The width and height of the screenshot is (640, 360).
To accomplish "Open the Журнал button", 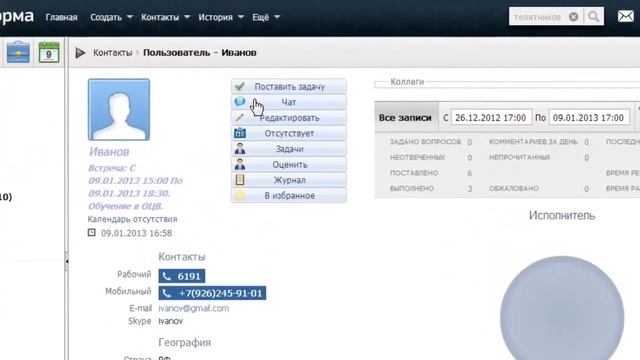I will click(x=289, y=180).
